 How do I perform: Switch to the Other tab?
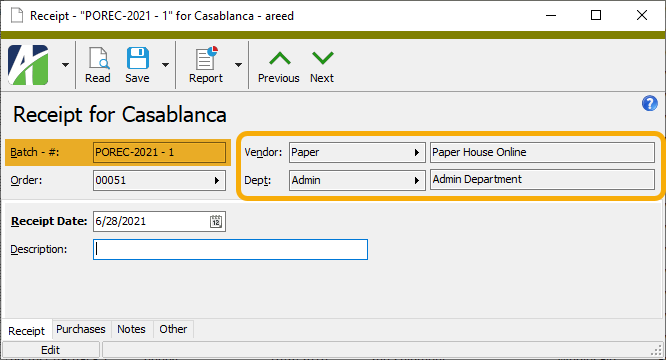(173, 329)
